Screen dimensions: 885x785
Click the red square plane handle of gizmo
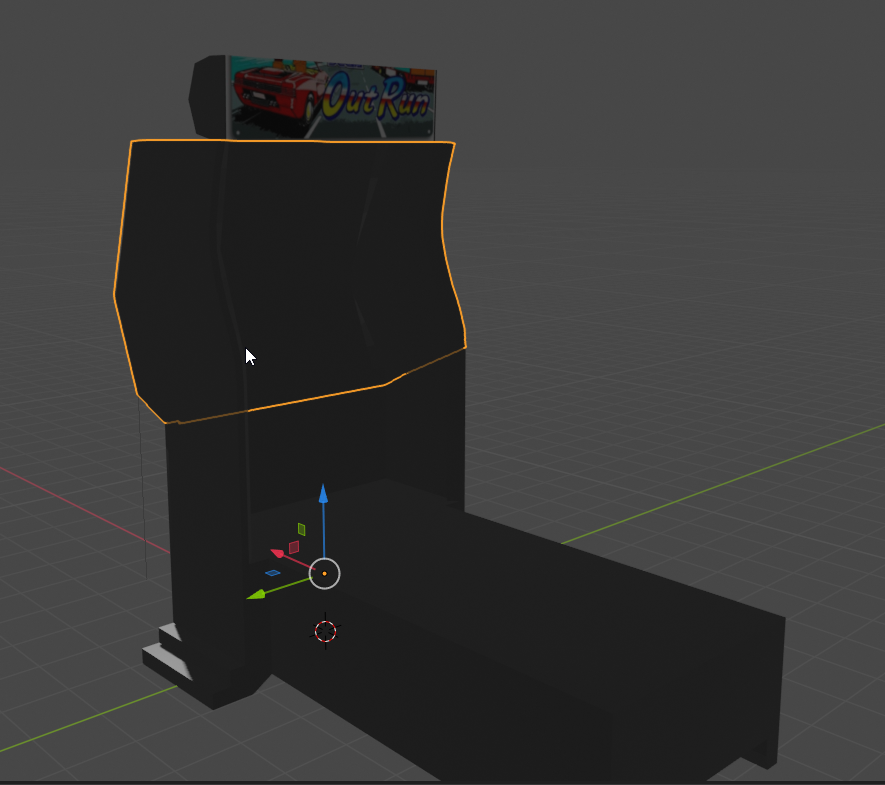tap(293, 547)
